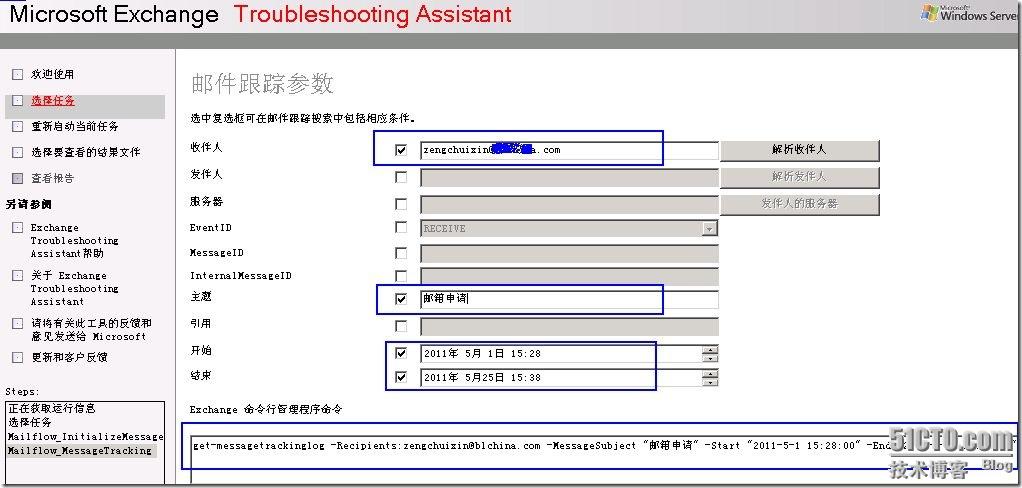
Task: Click the icon beside 选择要查看的结果文件
Action: [x=17, y=153]
